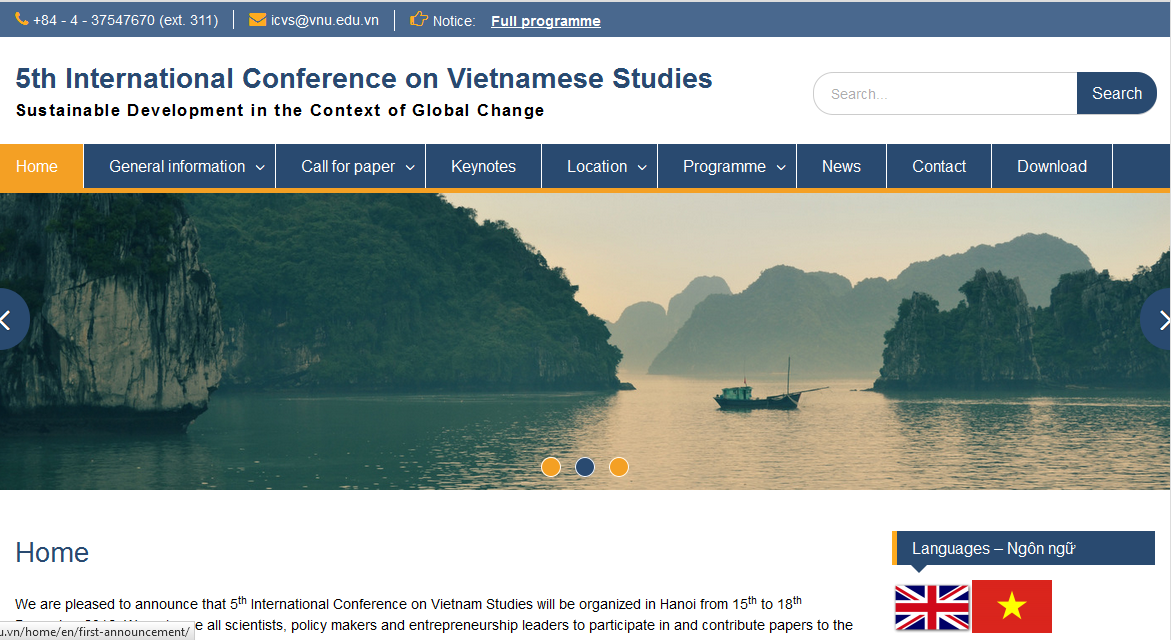Go to previous slide with left arrow
This screenshot has width=1171, height=640.
pyautogui.click(x=9, y=320)
